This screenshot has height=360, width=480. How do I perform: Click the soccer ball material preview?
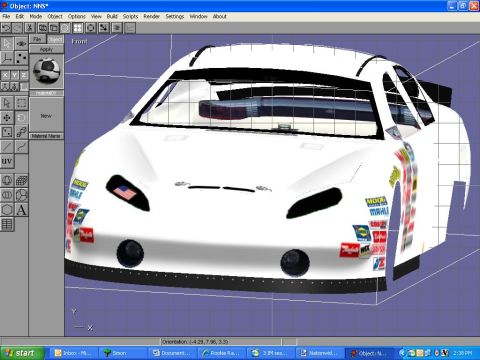47,71
